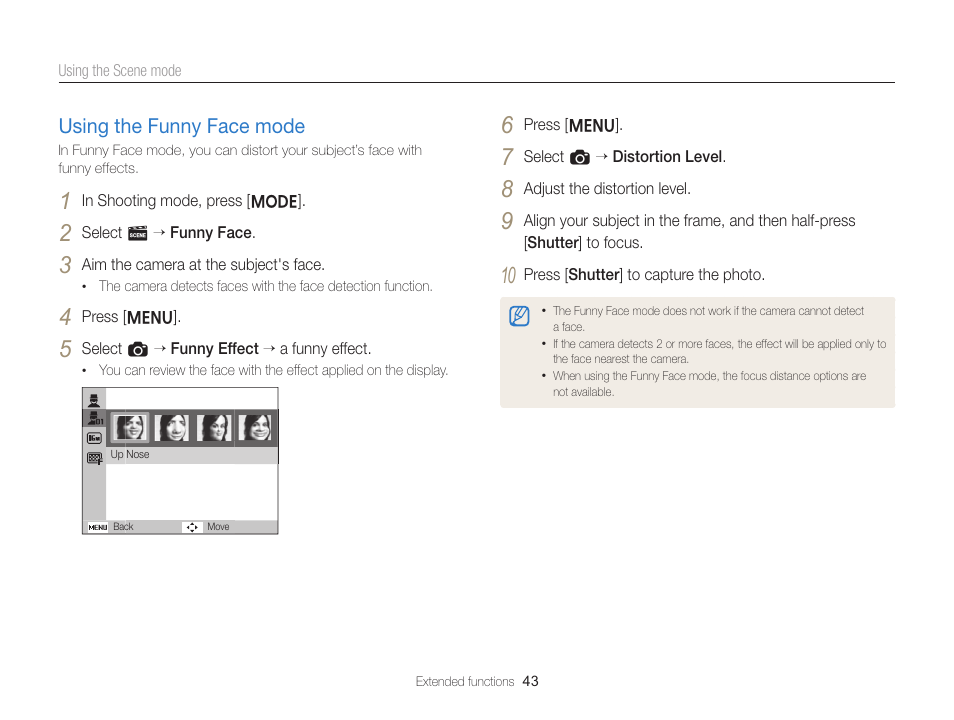Screen dimensions: 954x720
Task: Choose the first selected Up Nose face thumbnail
Action: coord(130,427)
